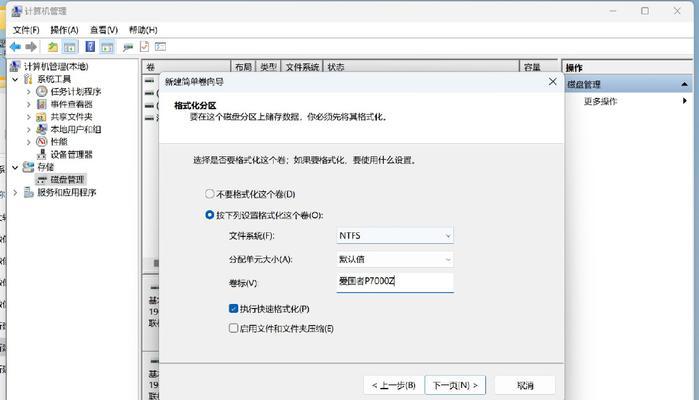Click the 设备管理器 icon

click(41, 154)
